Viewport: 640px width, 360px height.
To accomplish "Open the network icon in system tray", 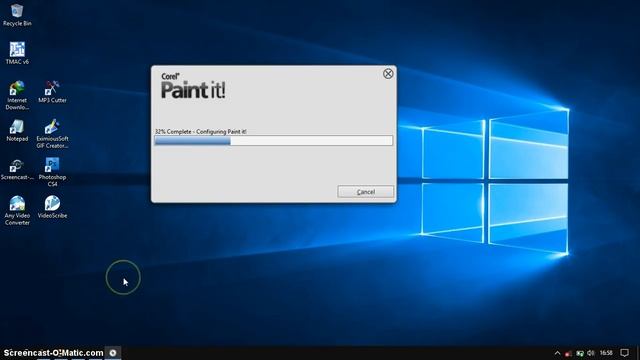I will 580,353.
